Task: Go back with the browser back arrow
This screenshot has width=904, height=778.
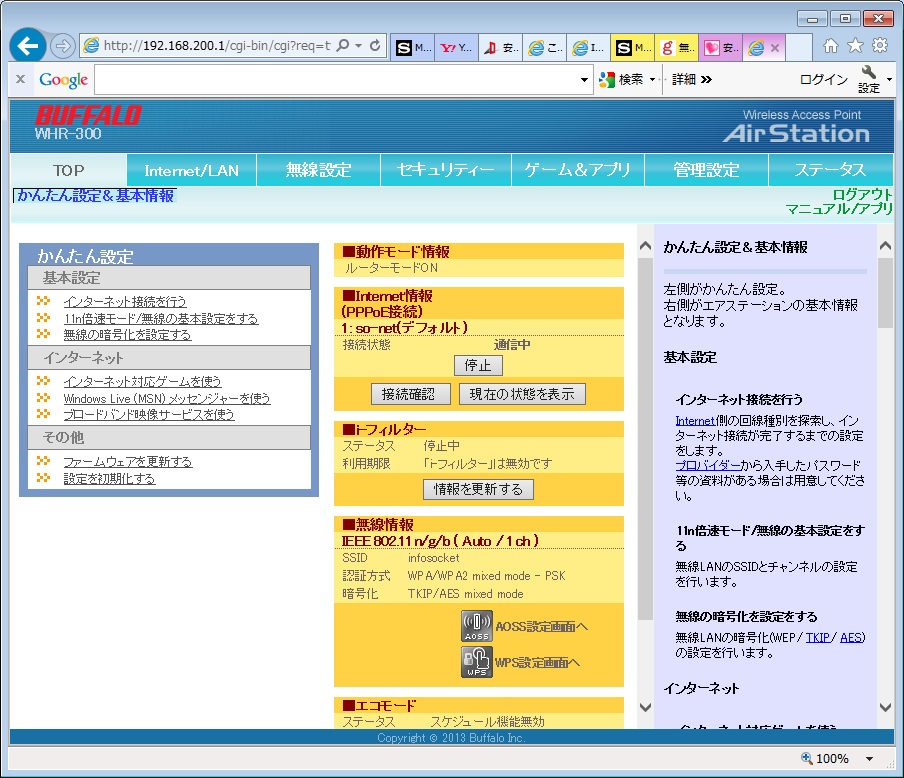Action: pyautogui.click(x=28, y=46)
